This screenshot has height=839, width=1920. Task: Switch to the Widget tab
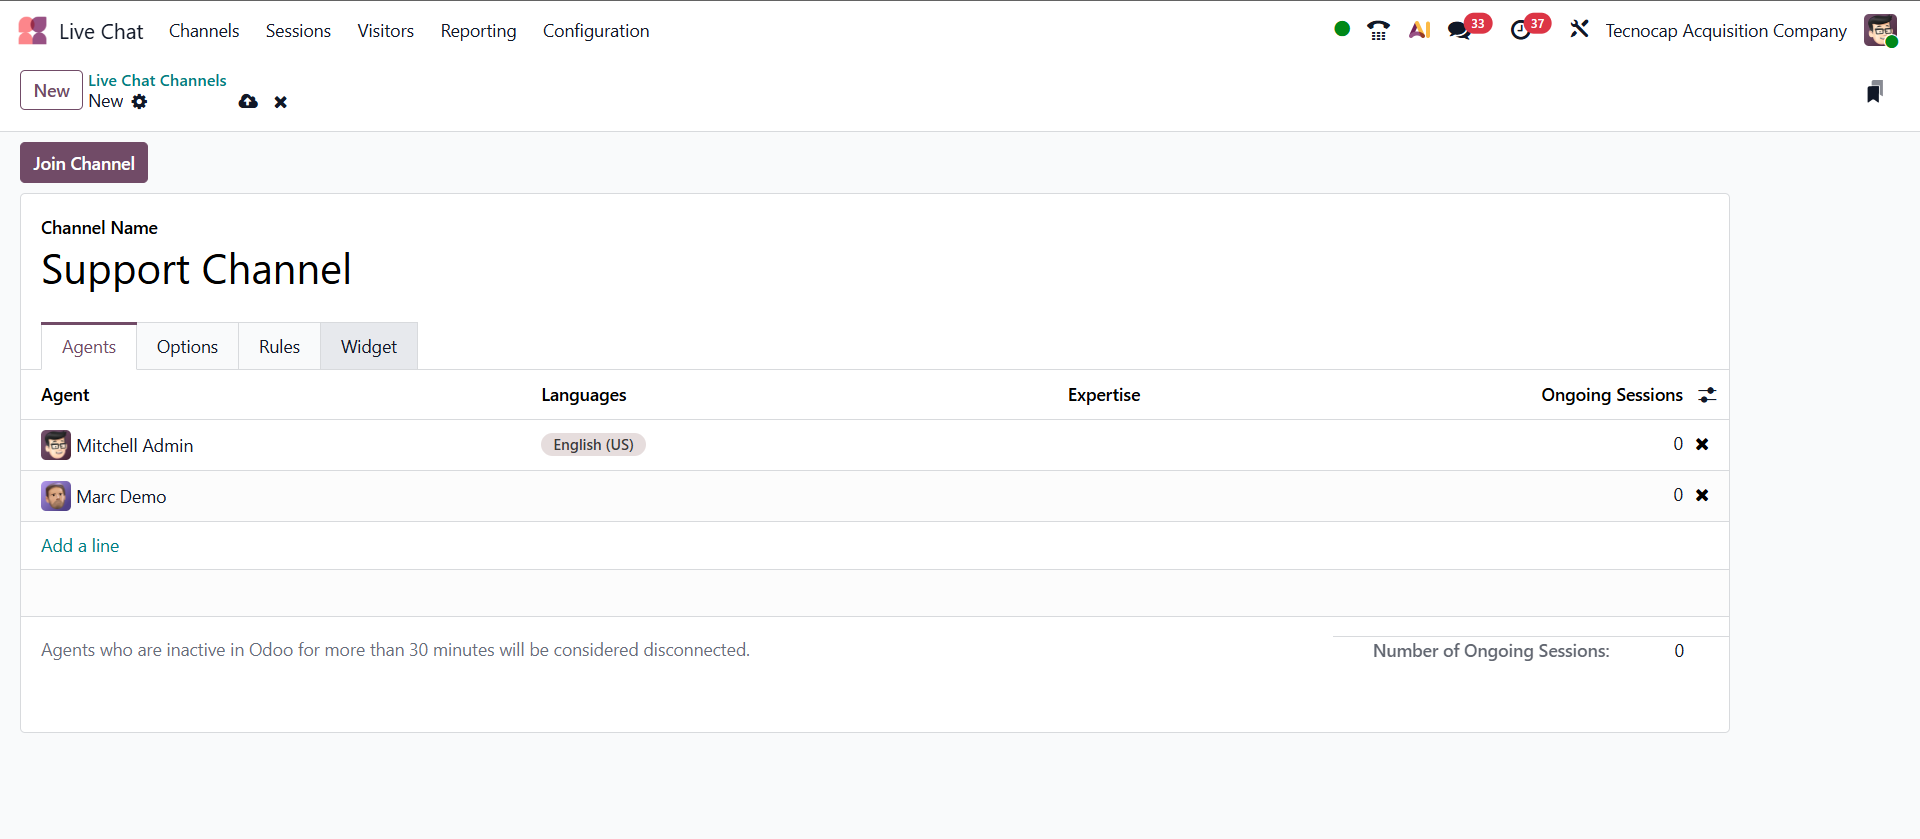(x=368, y=347)
